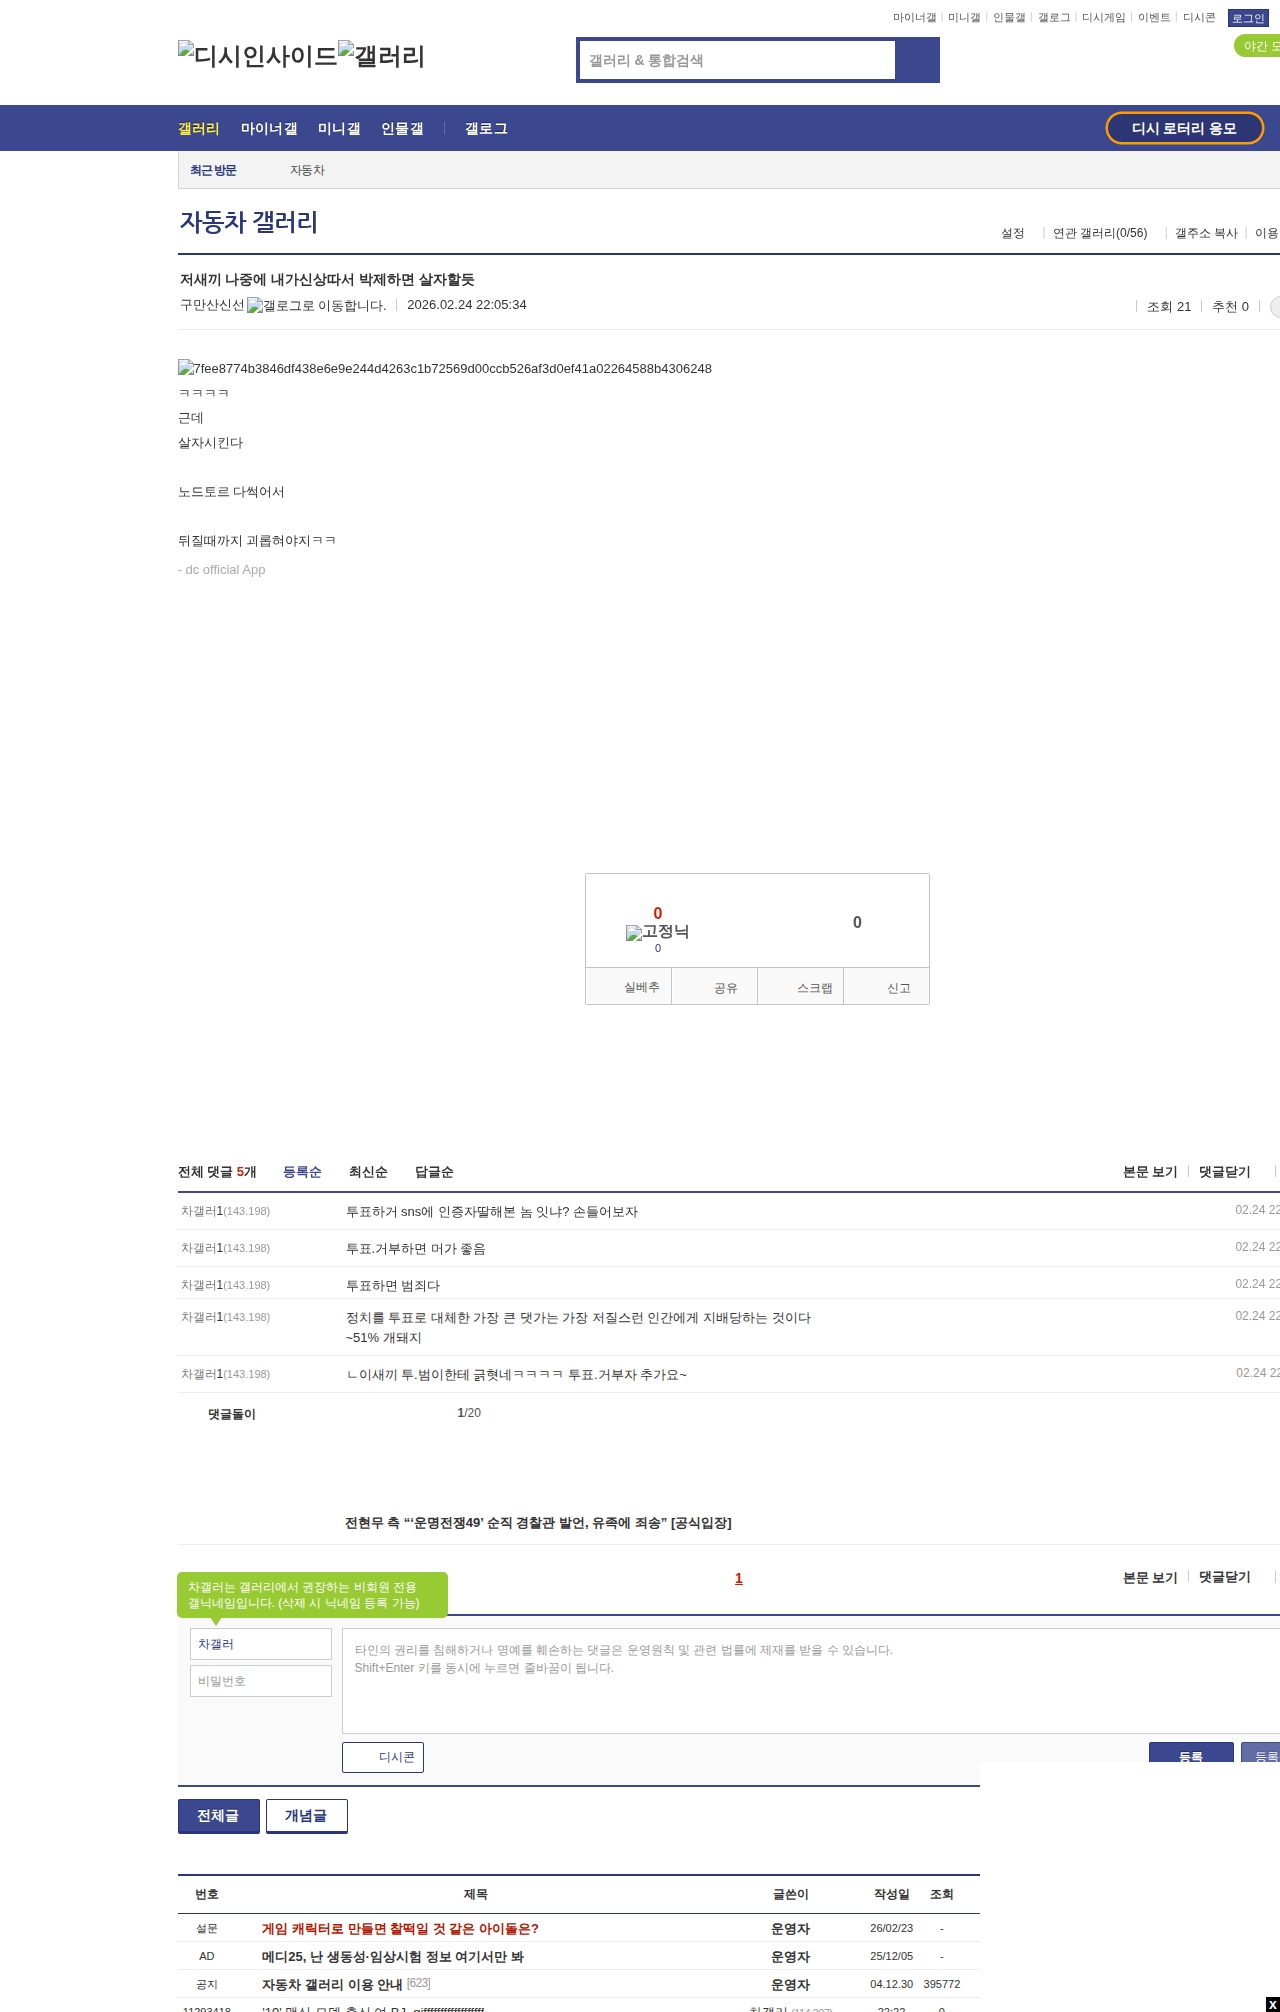Sort comments by 등록순
Image resolution: width=1280 pixels, height=2012 pixels.
(302, 1172)
